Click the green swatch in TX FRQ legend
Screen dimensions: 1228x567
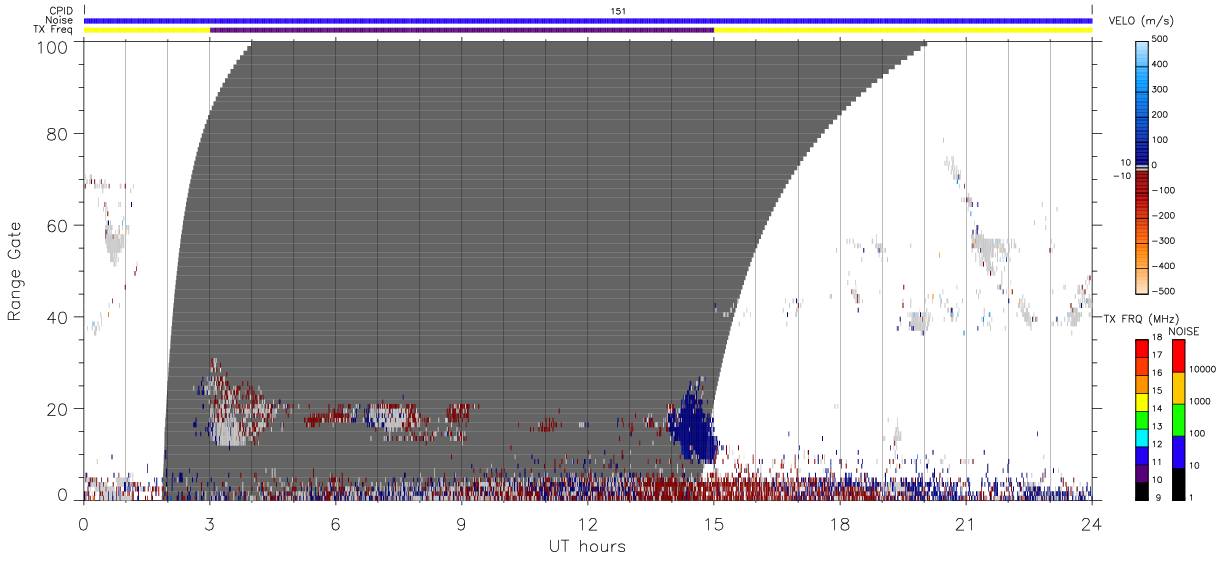(x=1141, y=420)
